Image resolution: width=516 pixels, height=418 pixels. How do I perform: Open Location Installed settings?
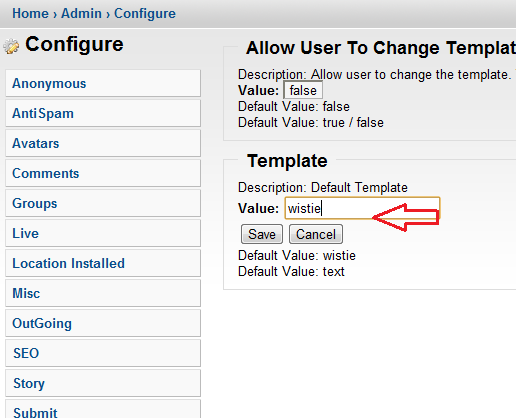(103, 263)
